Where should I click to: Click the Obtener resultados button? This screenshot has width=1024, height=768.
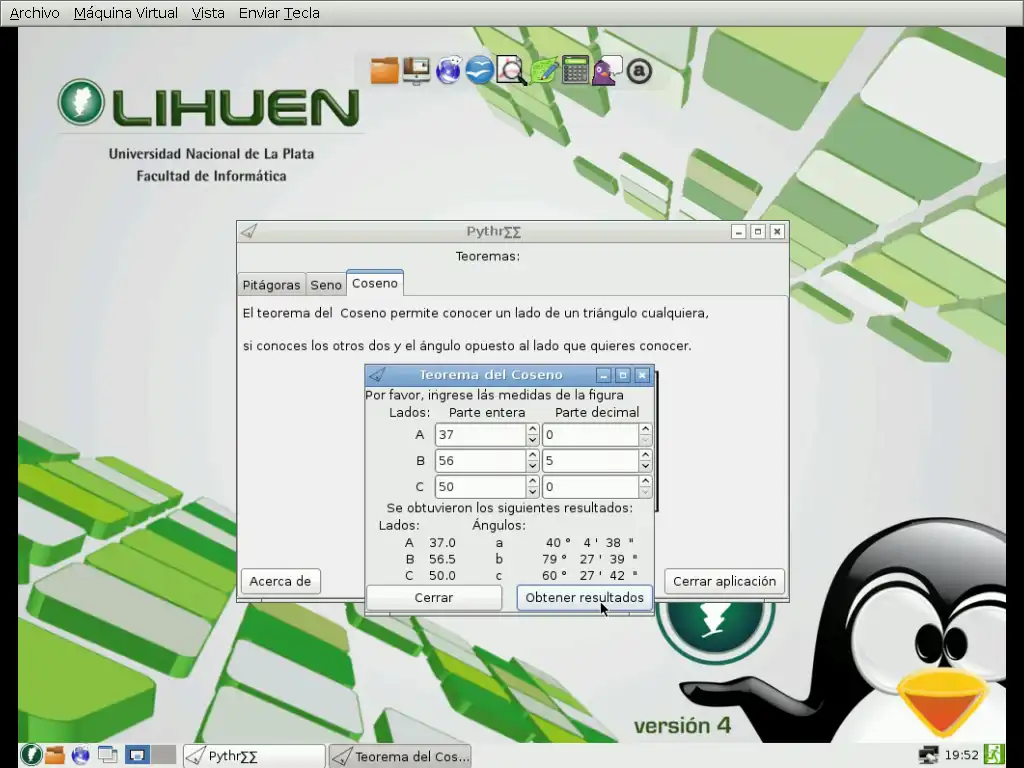click(x=584, y=598)
